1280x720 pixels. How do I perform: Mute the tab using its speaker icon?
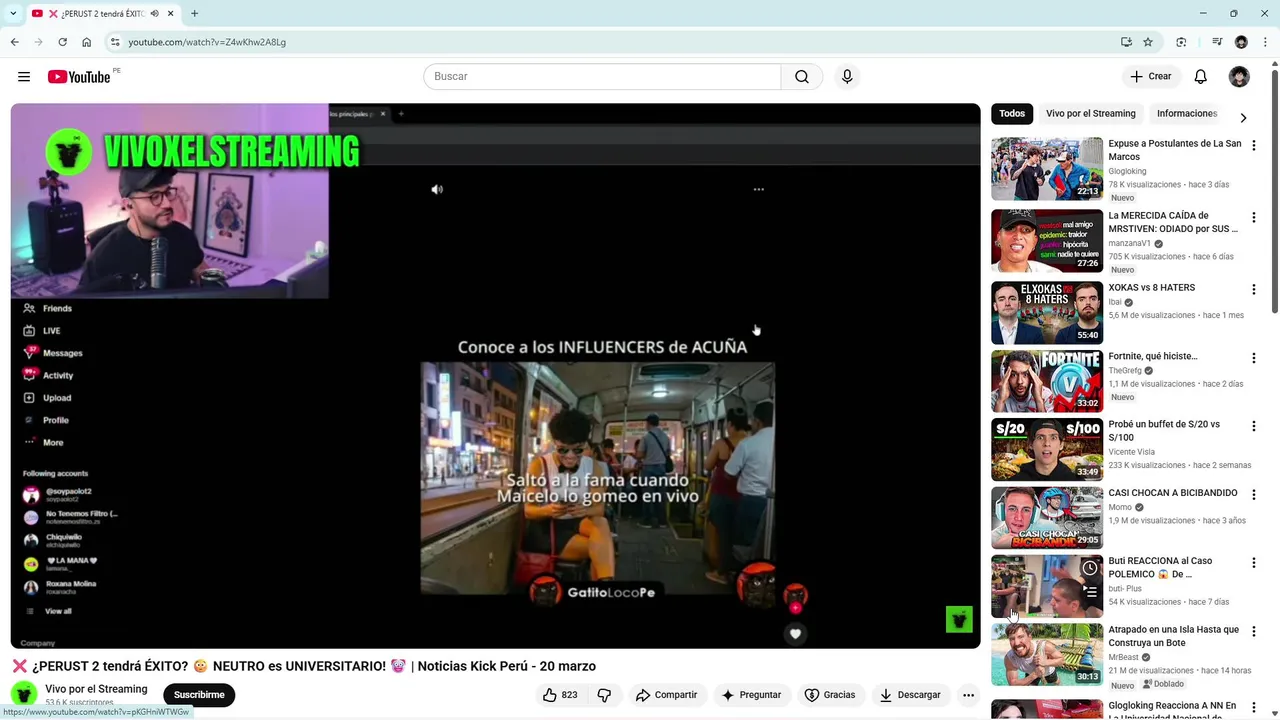pyautogui.click(x=154, y=13)
